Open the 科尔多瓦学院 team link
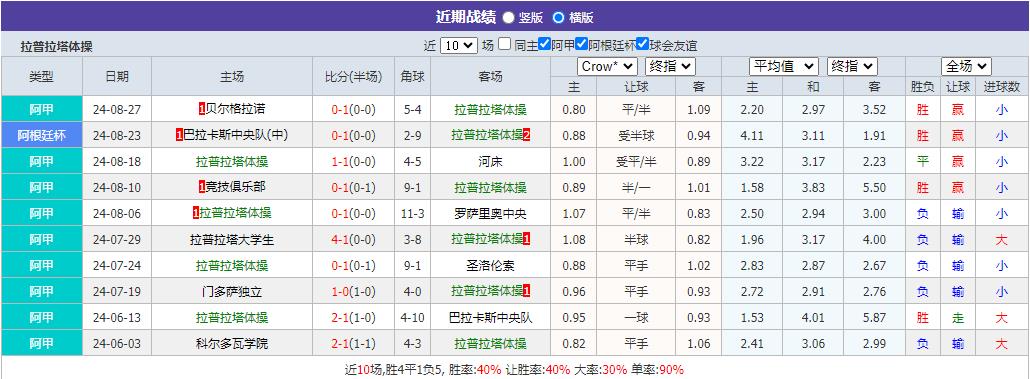1030x379 pixels. click(232, 344)
